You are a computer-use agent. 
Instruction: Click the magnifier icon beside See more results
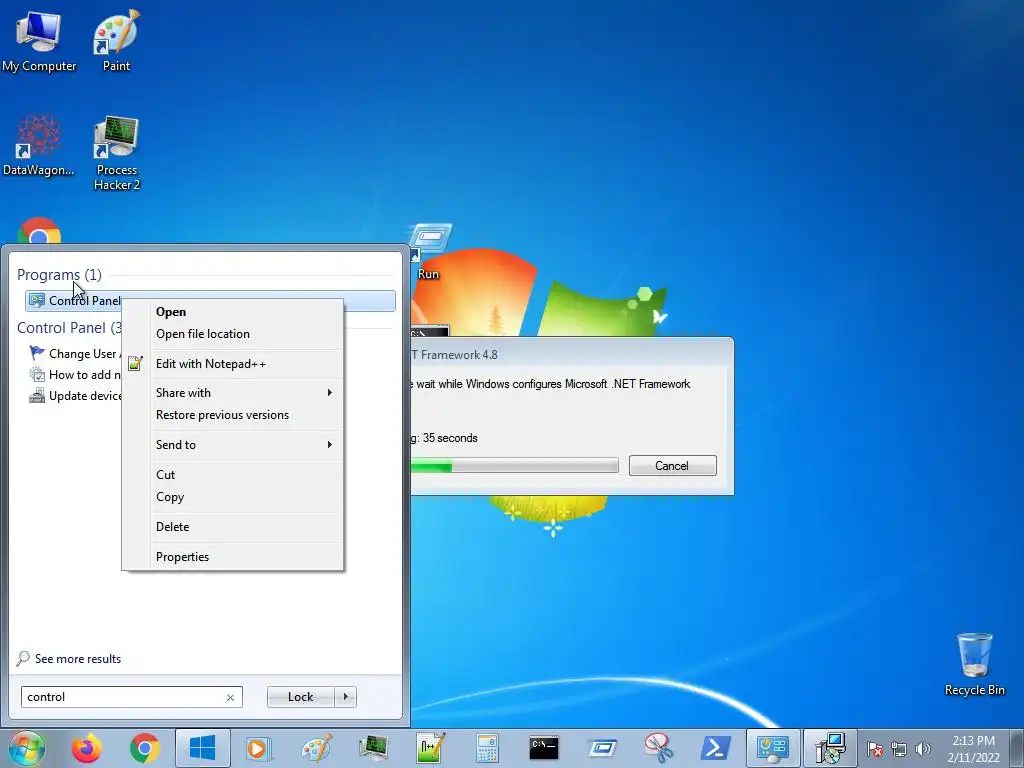pyautogui.click(x=23, y=658)
